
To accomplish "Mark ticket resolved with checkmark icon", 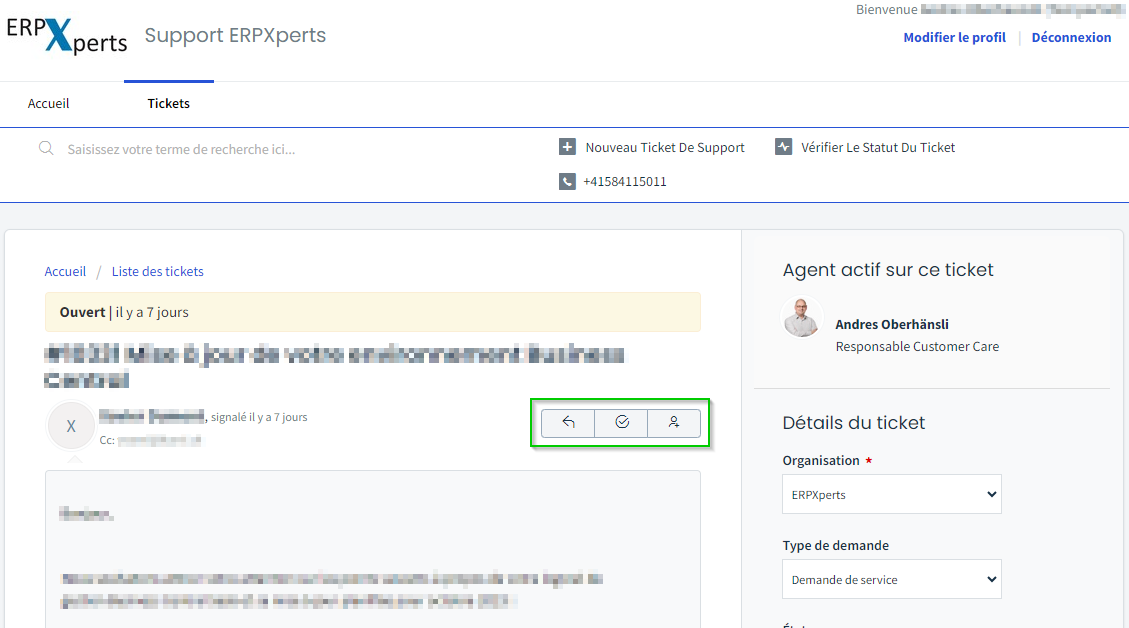I will coord(621,423).
